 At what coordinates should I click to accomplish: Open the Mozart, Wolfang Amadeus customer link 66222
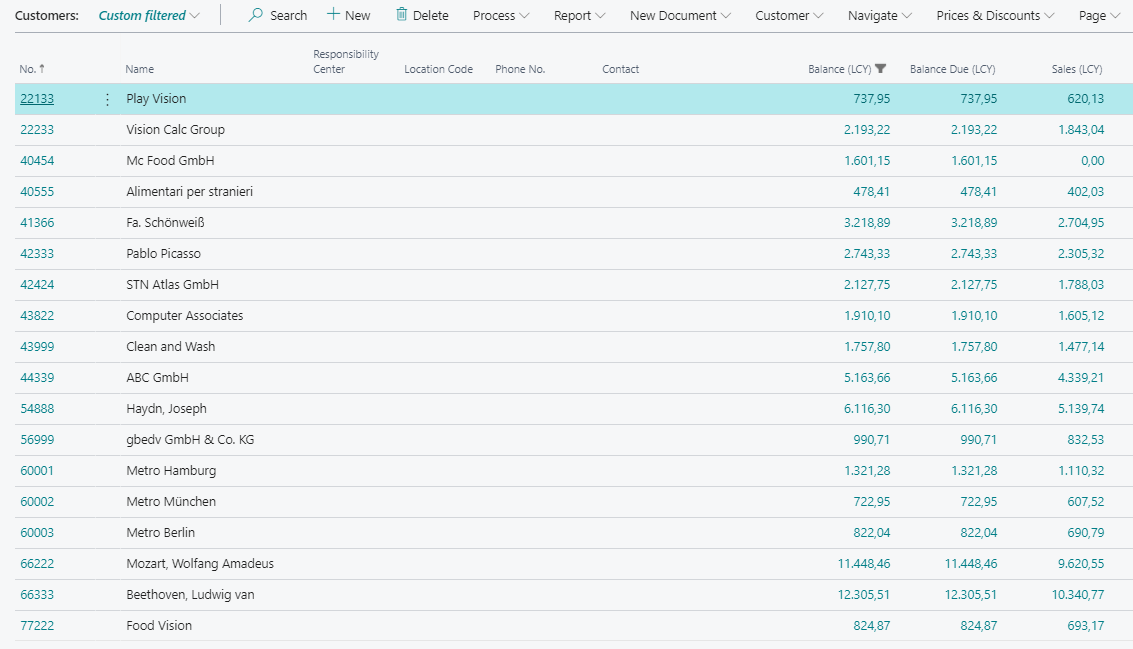pyautogui.click(x=37, y=563)
